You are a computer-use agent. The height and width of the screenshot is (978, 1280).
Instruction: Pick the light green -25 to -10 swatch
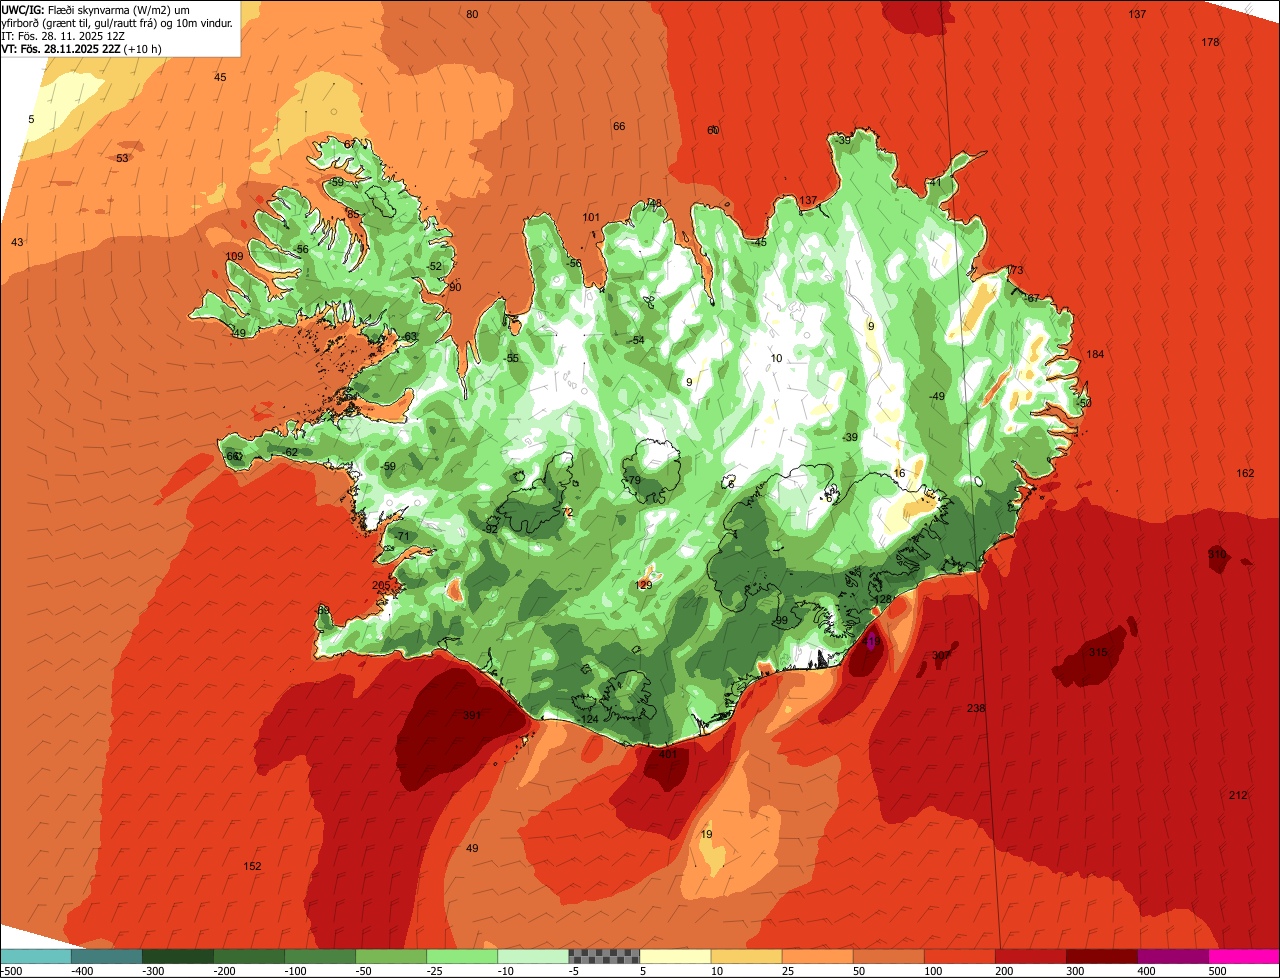[462, 956]
